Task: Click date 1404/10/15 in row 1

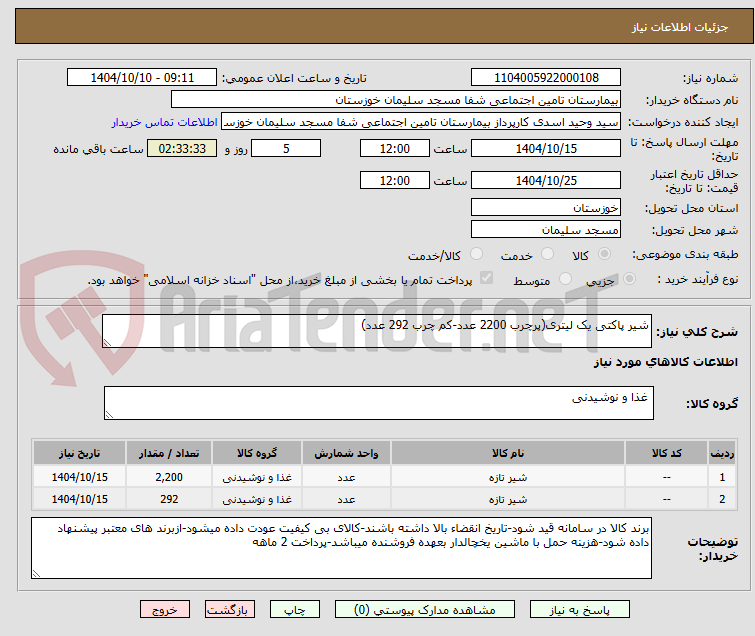Action: (79, 477)
